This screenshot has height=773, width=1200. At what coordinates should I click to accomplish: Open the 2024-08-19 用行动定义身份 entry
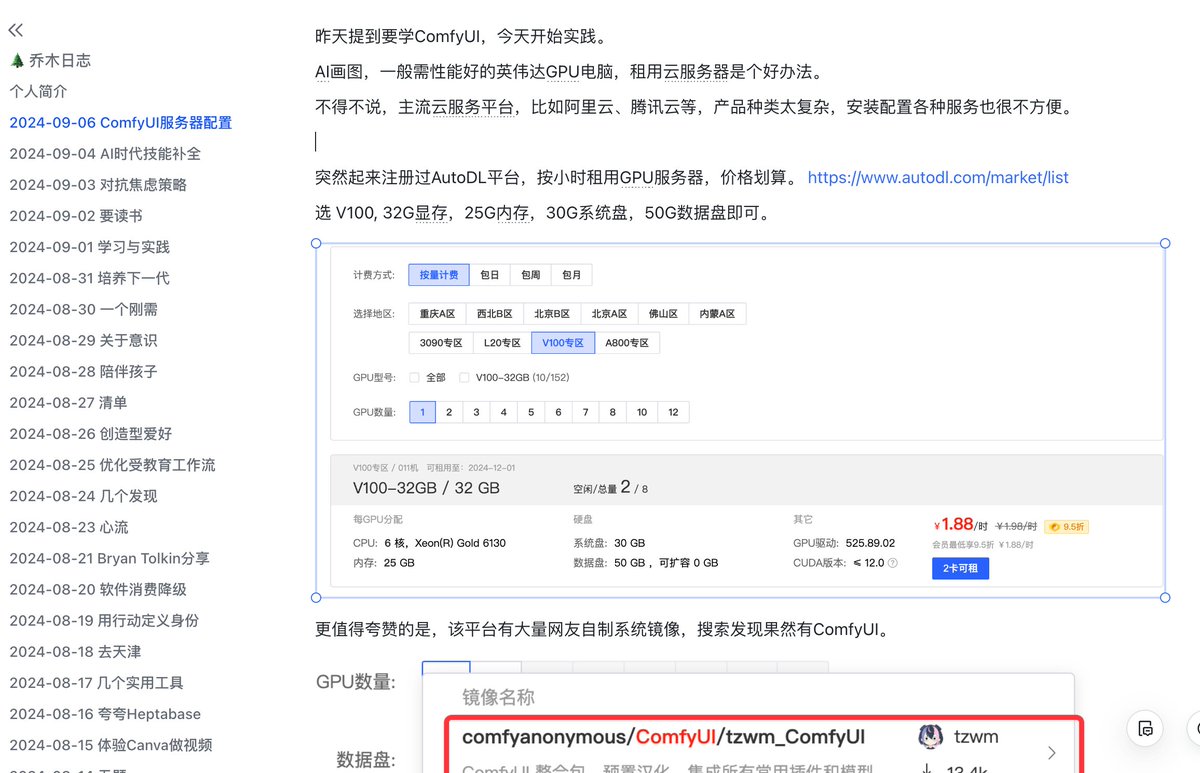tap(104, 620)
